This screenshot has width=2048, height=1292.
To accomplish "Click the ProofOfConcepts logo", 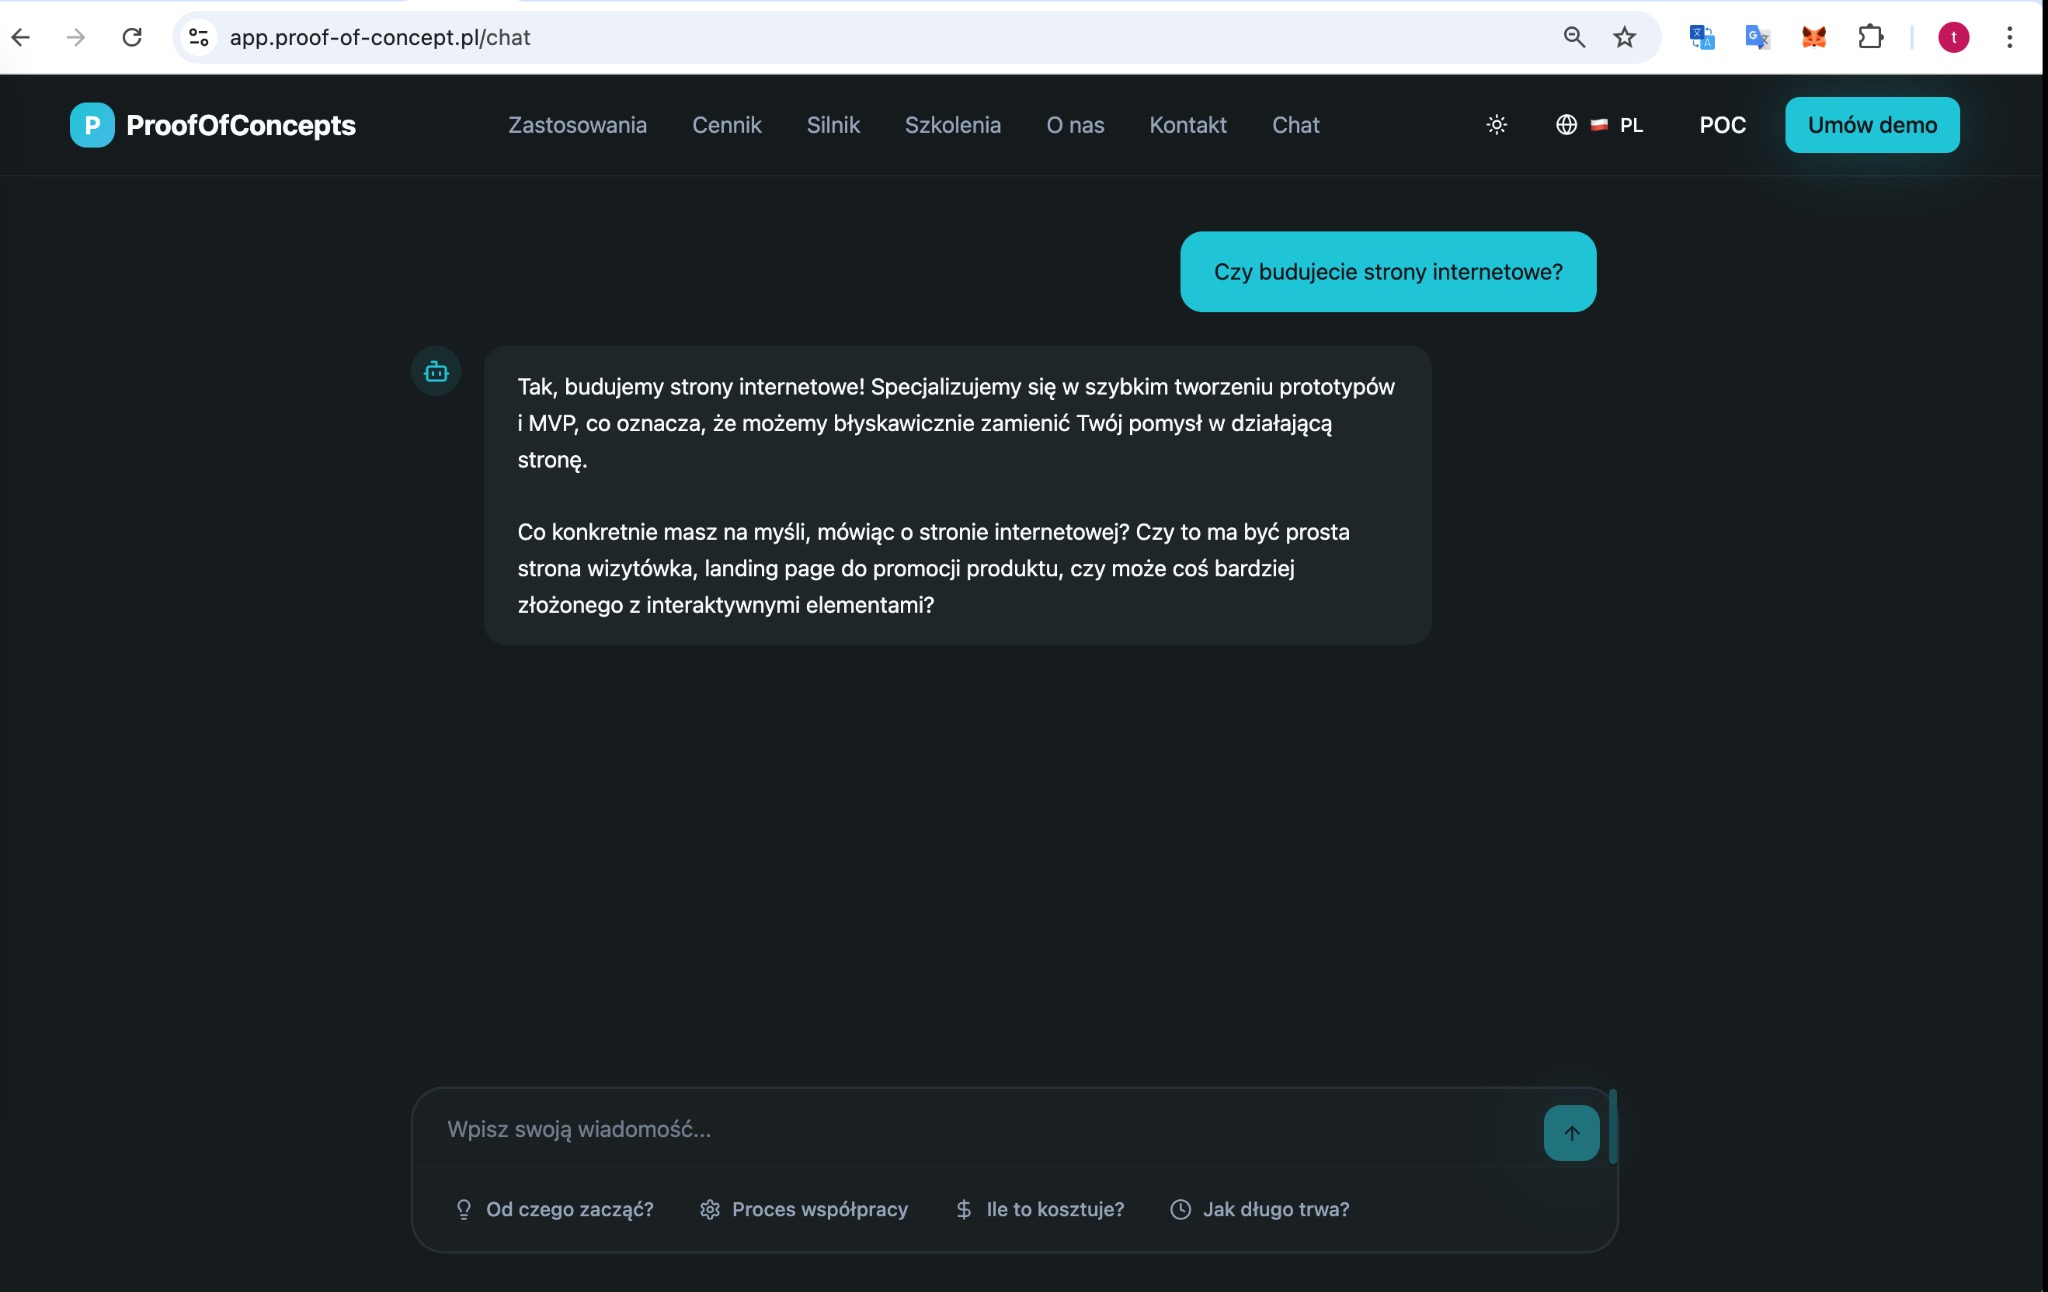I will coord(213,125).
